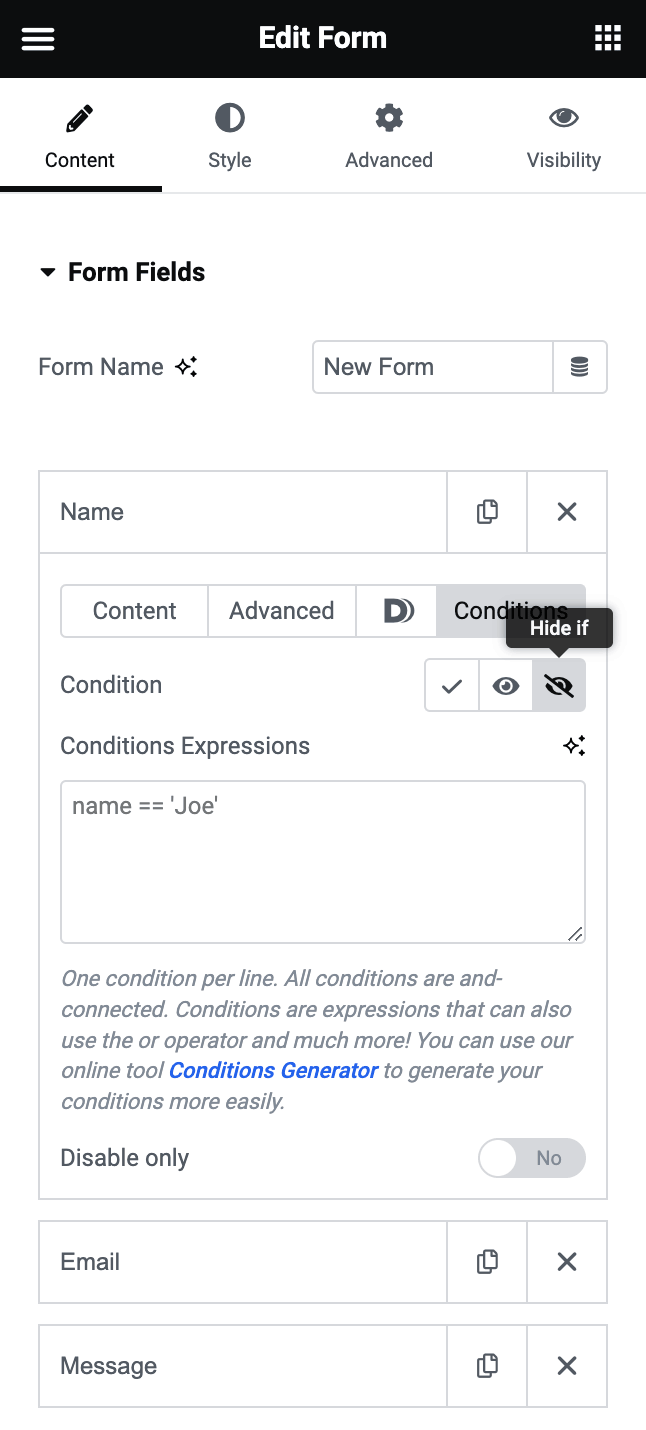Viewport: 646px width, 1430px height.
Task: Open the Dynamic.ooo sub-tab on Name field
Action: [x=396, y=611]
